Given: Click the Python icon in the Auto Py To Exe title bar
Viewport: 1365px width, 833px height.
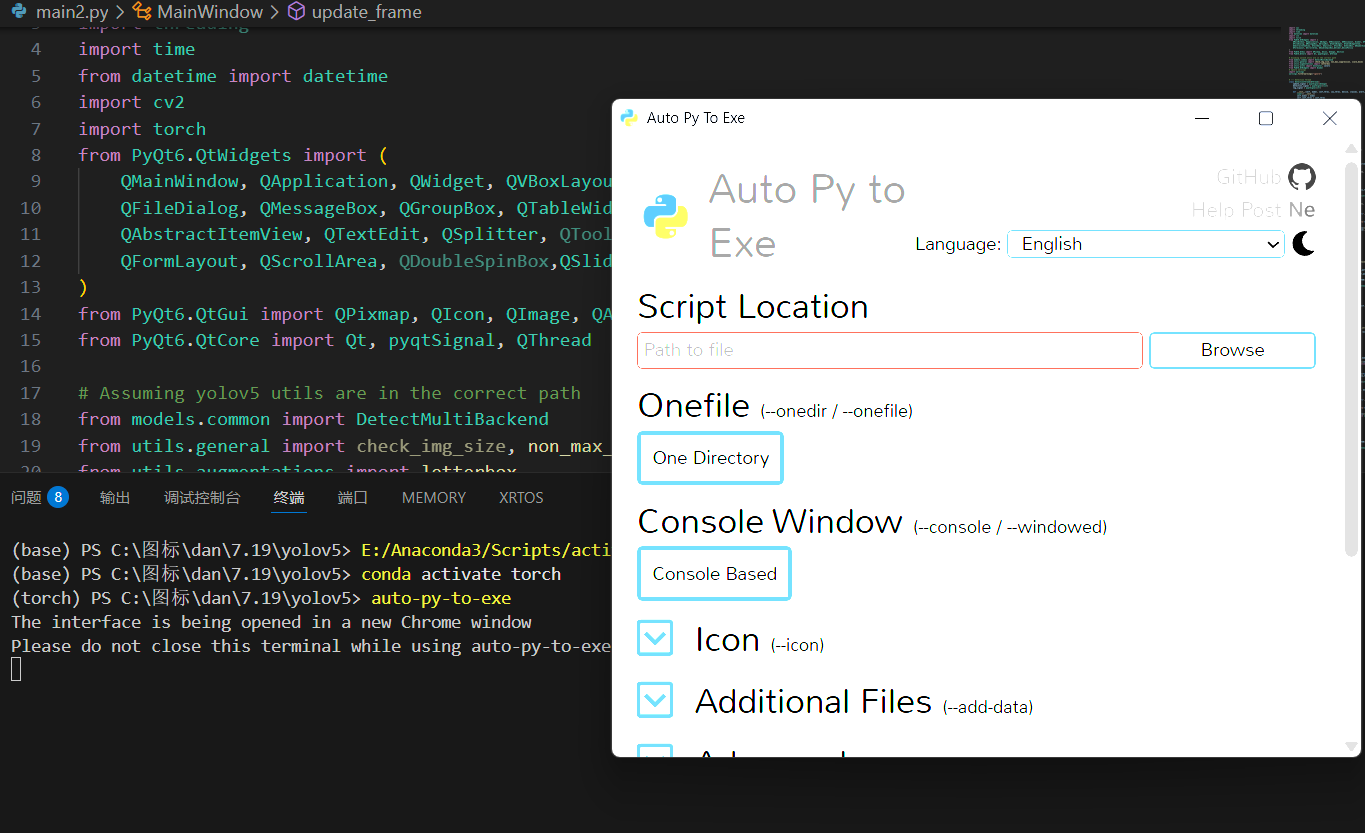Looking at the screenshot, I should point(629,118).
